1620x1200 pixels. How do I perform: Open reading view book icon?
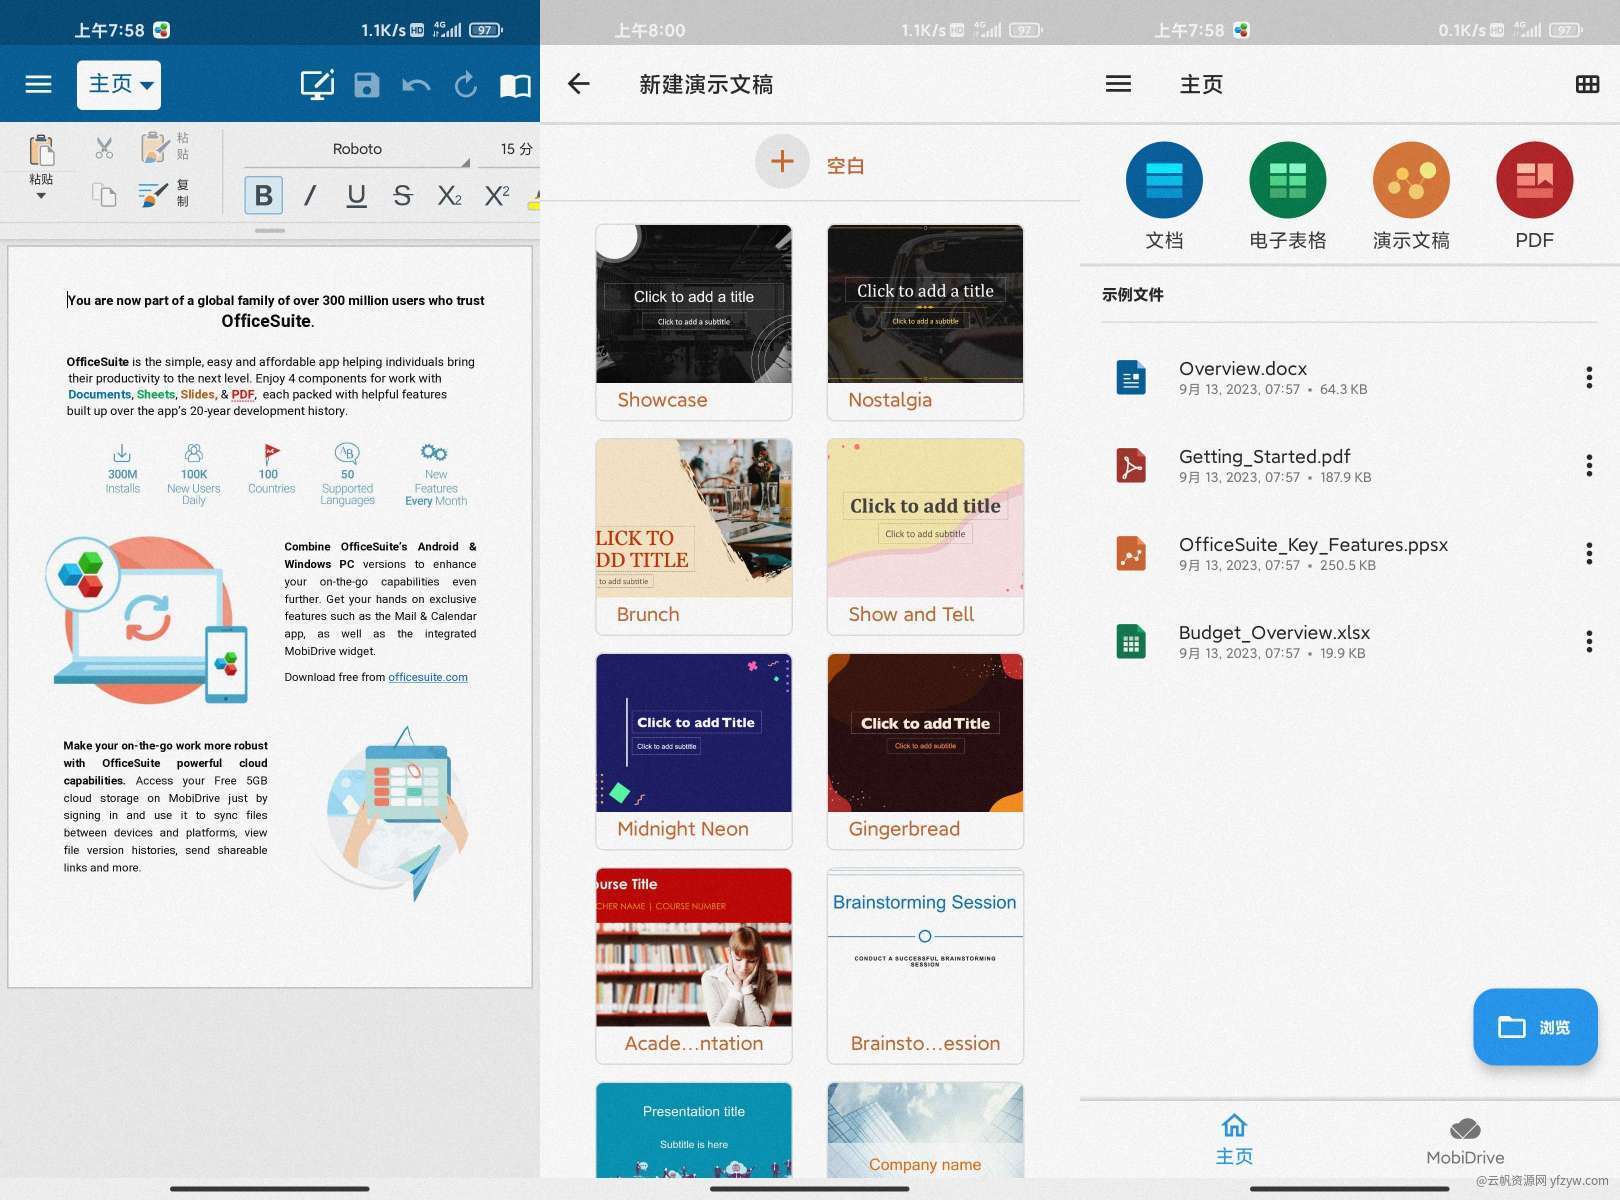pyautogui.click(x=515, y=86)
